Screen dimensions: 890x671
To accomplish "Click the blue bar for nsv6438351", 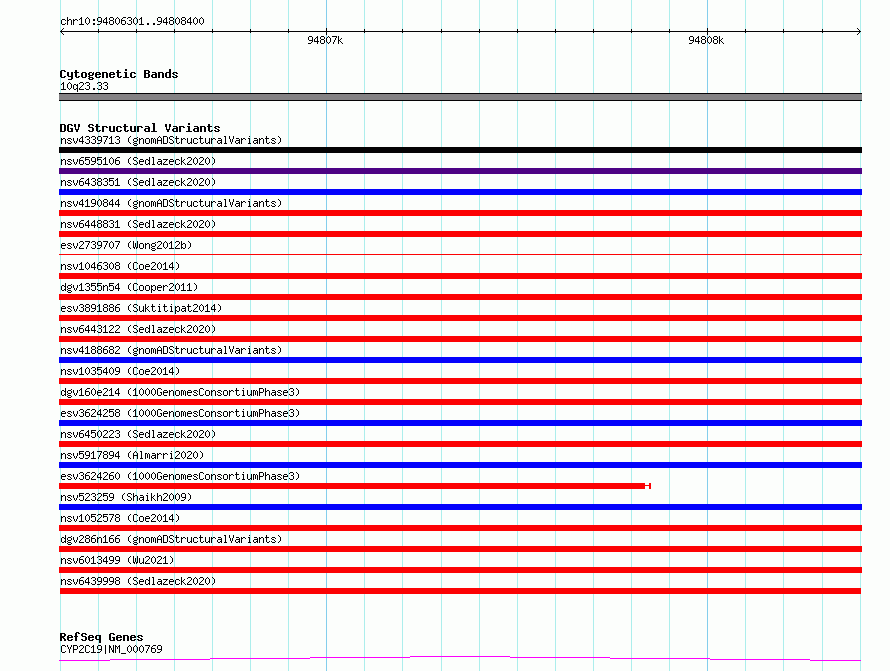I will tap(460, 192).
